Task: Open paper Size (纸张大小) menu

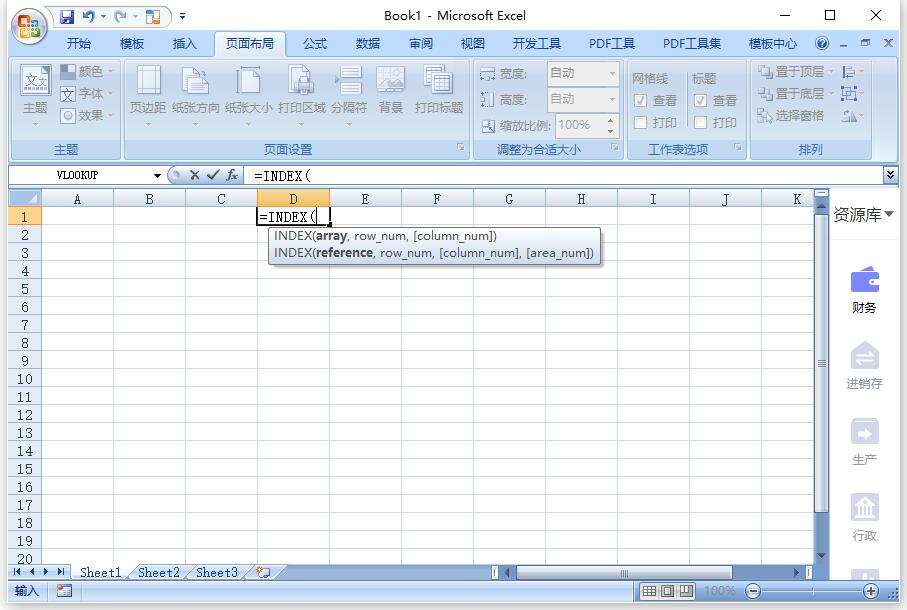Action: point(248,96)
